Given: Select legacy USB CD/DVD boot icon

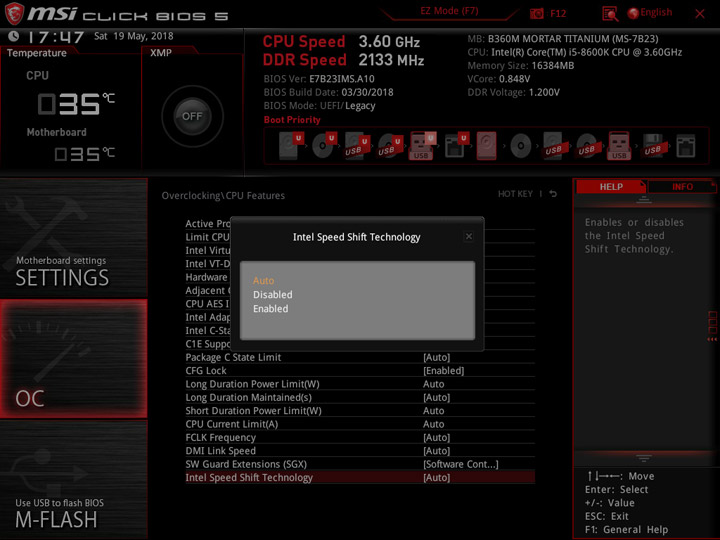Looking at the screenshot, I should (x=587, y=146).
